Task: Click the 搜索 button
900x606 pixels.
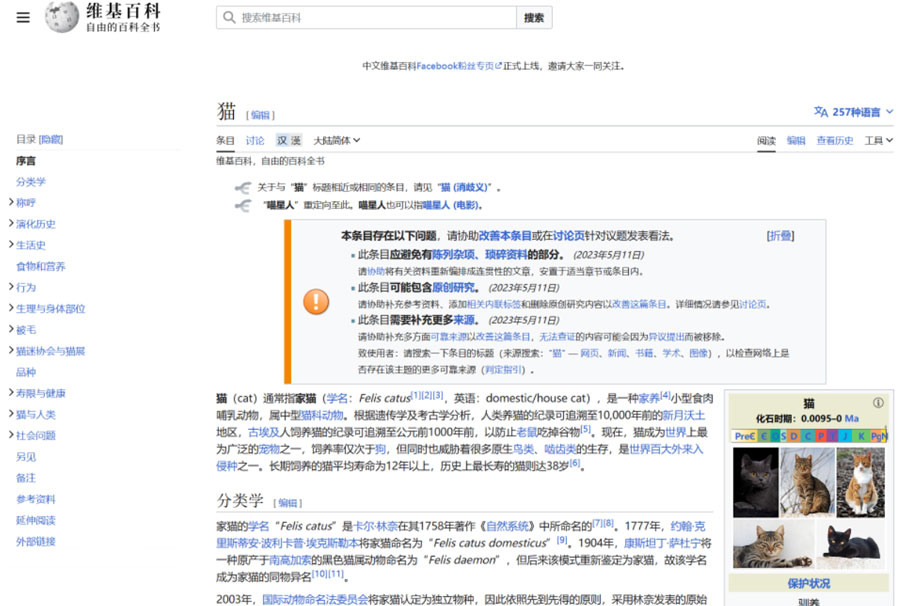Action: point(534,18)
